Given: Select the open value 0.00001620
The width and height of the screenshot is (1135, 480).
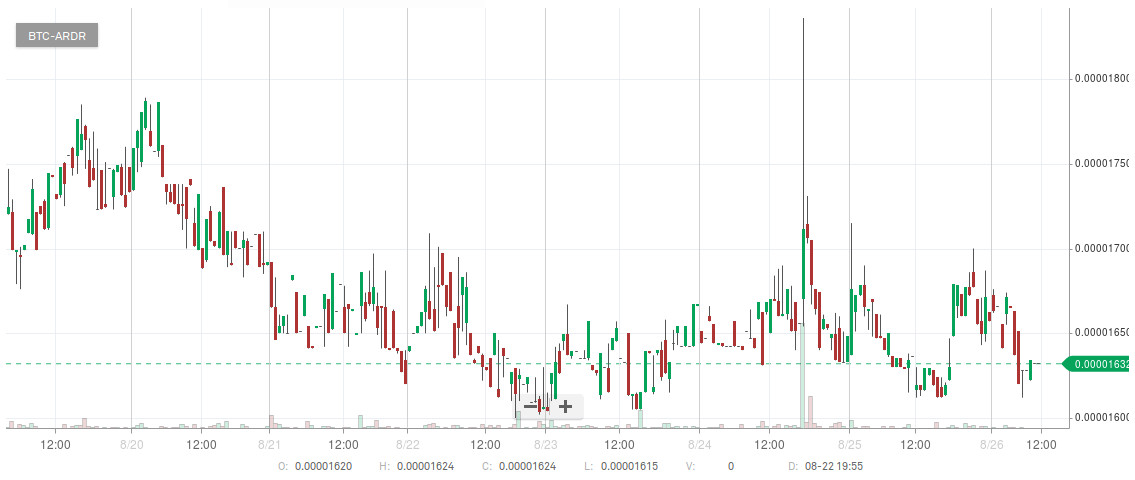Looking at the screenshot, I should pyautogui.click(x=324, y=467).
